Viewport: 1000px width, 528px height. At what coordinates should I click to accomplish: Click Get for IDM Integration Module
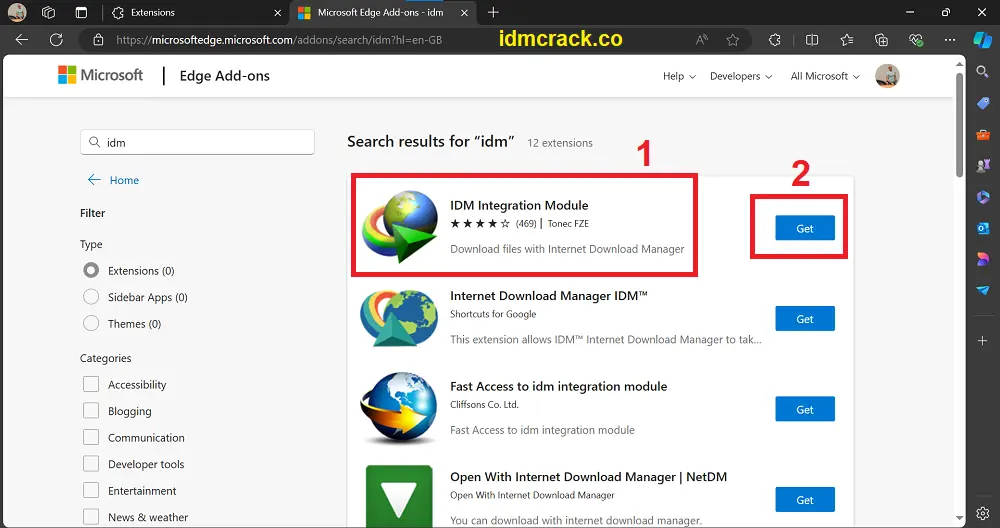click(x=805, y=228)
